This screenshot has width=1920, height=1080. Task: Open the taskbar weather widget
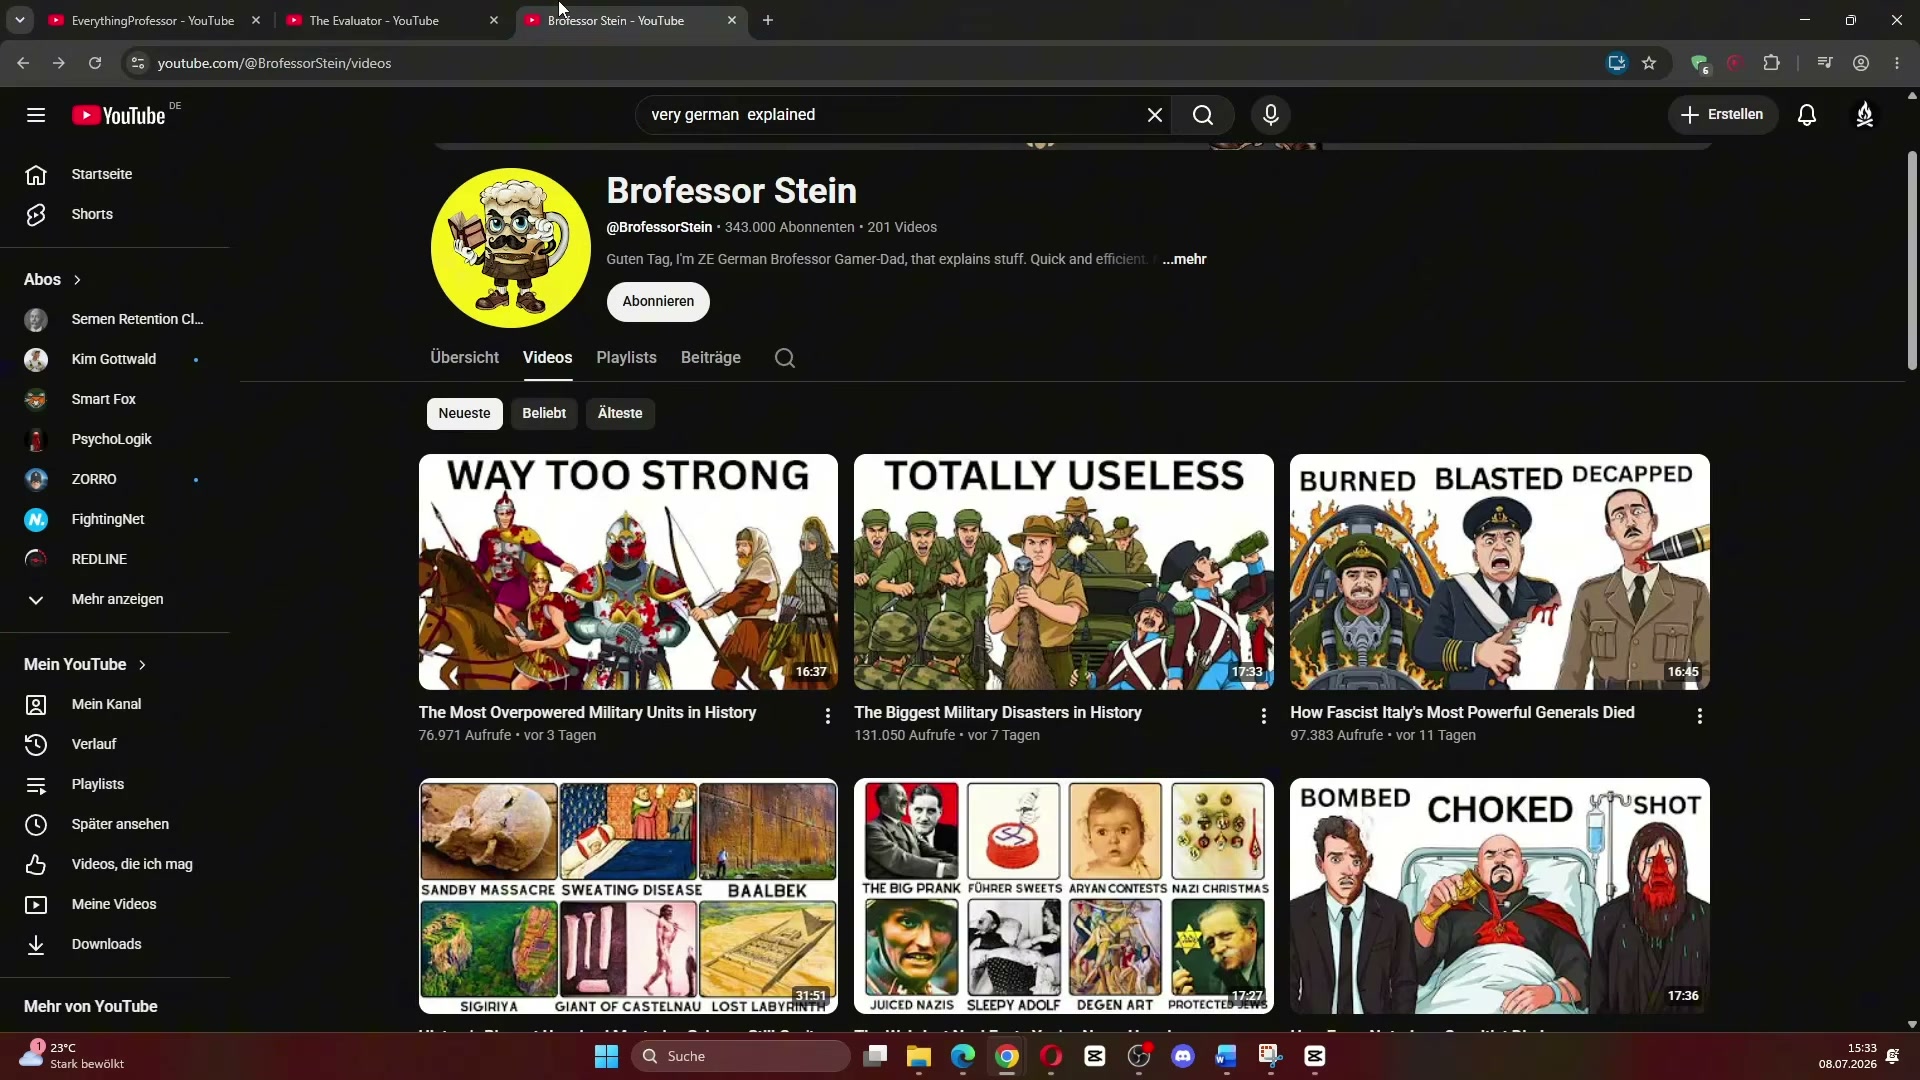(x=72, y=1056)
